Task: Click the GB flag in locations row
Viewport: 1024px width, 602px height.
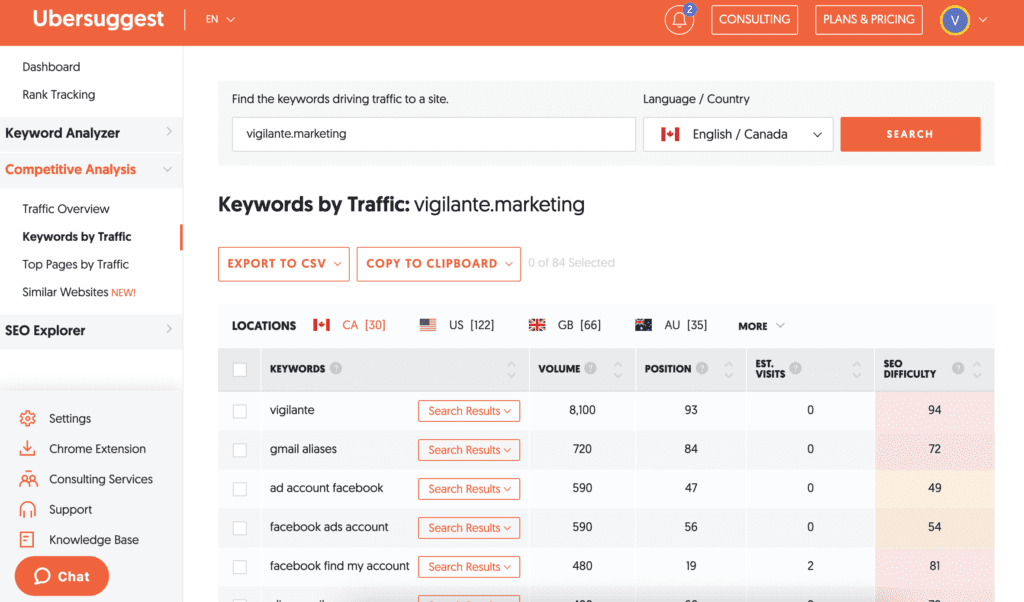Action: tap(537, 325)
